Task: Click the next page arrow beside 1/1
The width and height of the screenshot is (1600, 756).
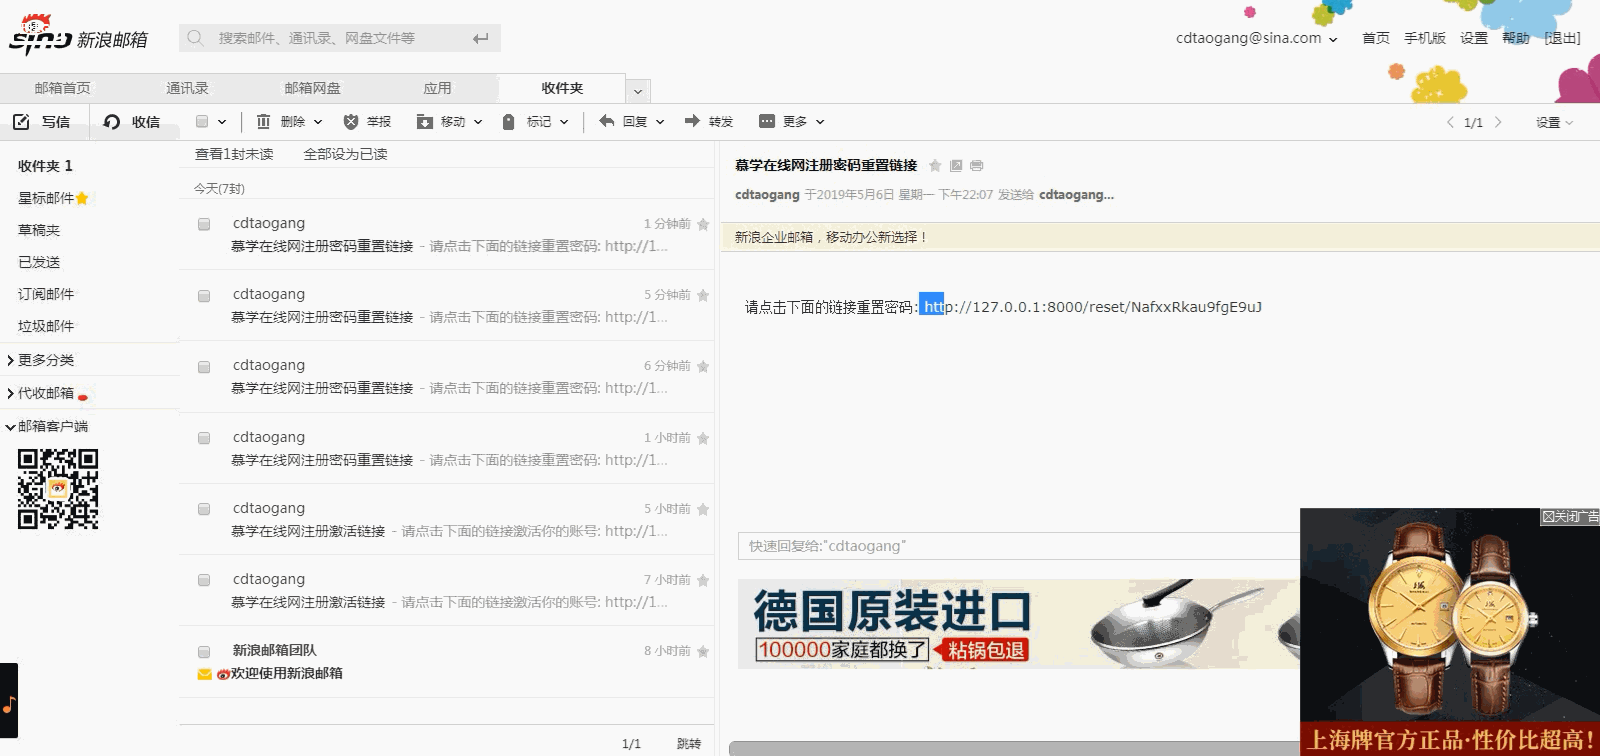Action: (x=1498, y=122)
